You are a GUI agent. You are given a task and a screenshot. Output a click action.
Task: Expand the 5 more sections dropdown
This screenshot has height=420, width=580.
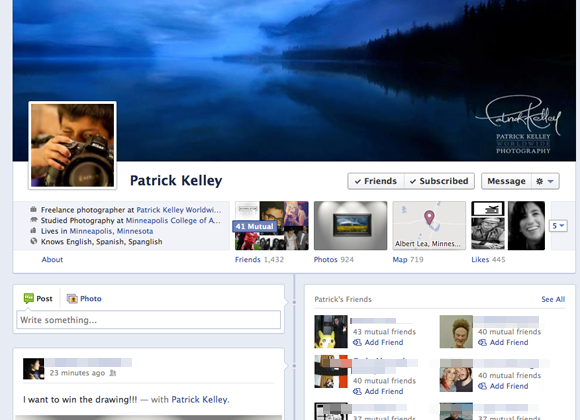(558, 226)
